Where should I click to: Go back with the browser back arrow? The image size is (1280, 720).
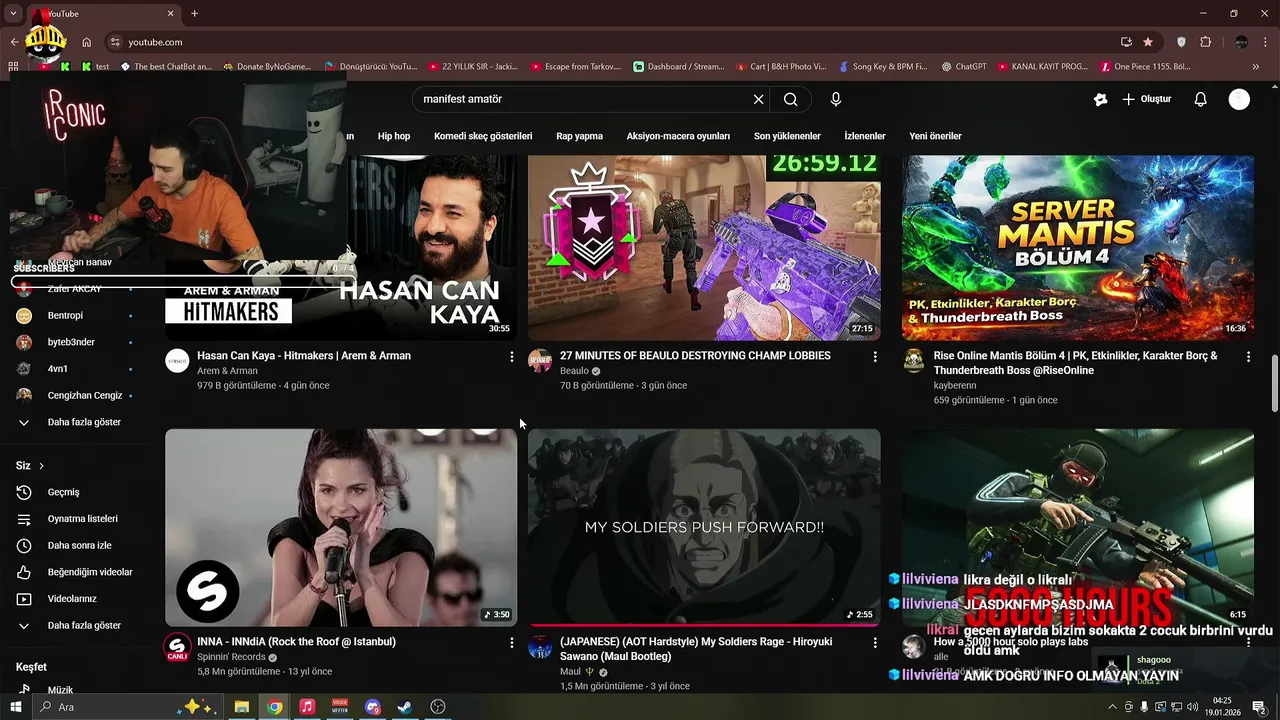pos(14,42)
